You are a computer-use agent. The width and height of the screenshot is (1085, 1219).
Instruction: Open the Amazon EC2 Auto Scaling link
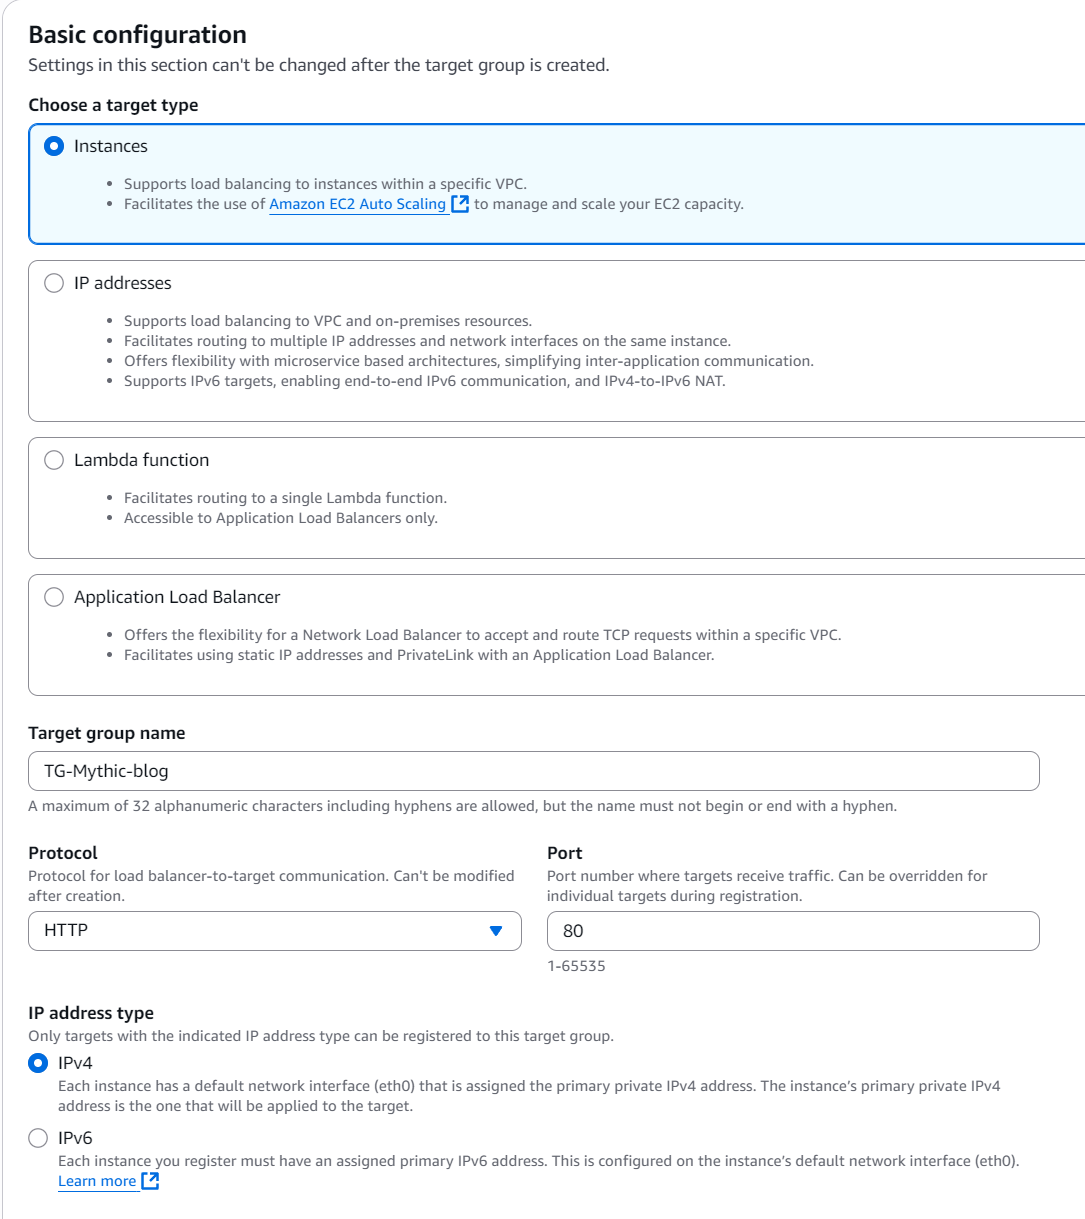(357, 204)
